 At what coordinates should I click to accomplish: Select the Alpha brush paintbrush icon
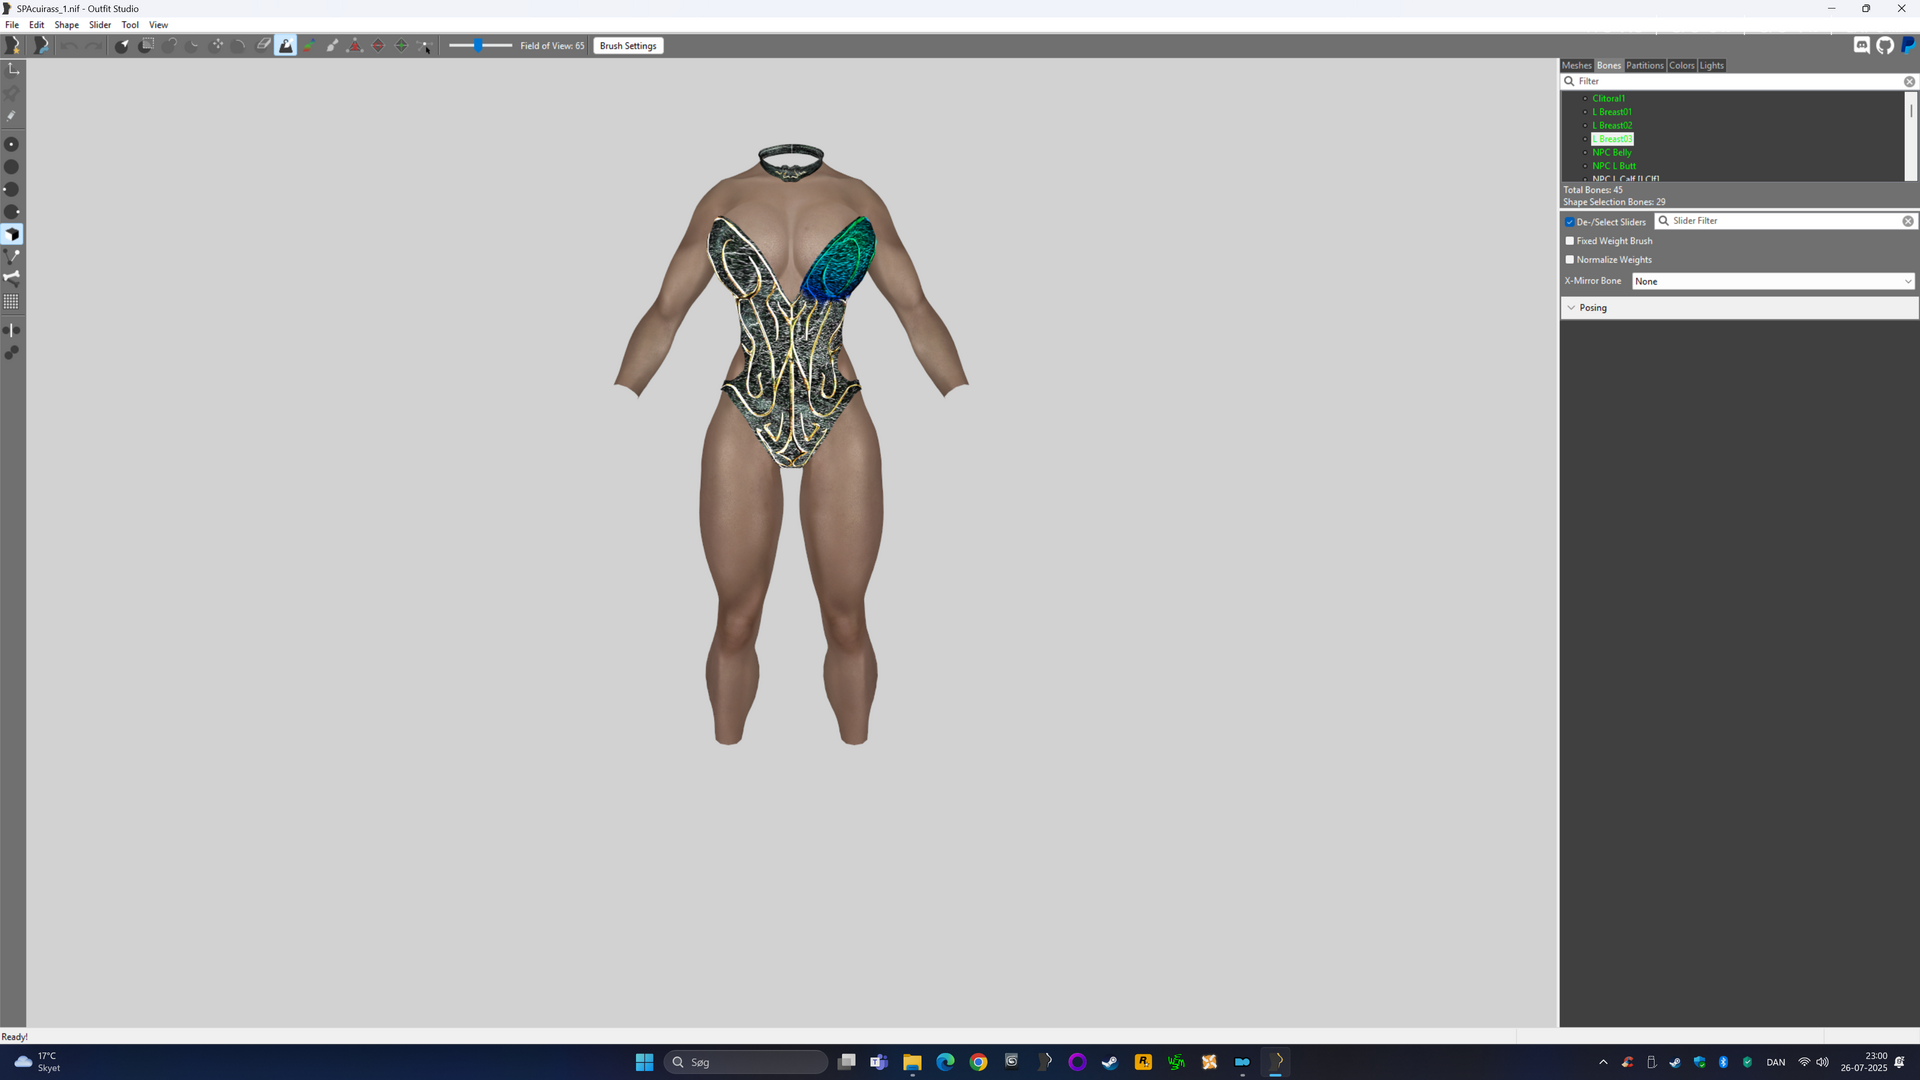coord(332,46)
